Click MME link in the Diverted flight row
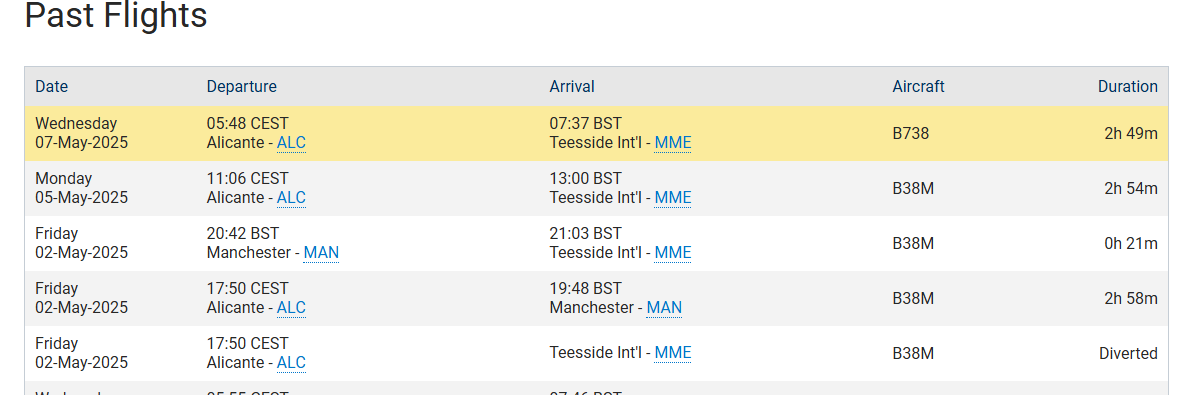This screenshot has width=1179, height=395. (x=672, y=353)
